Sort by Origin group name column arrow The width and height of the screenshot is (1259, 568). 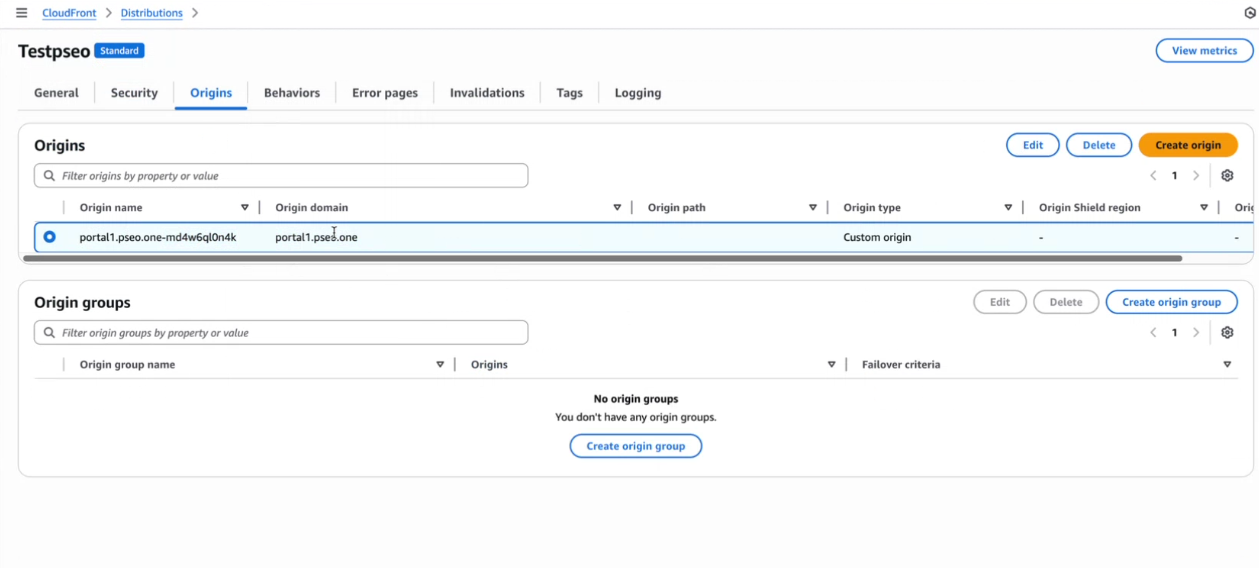440,365
